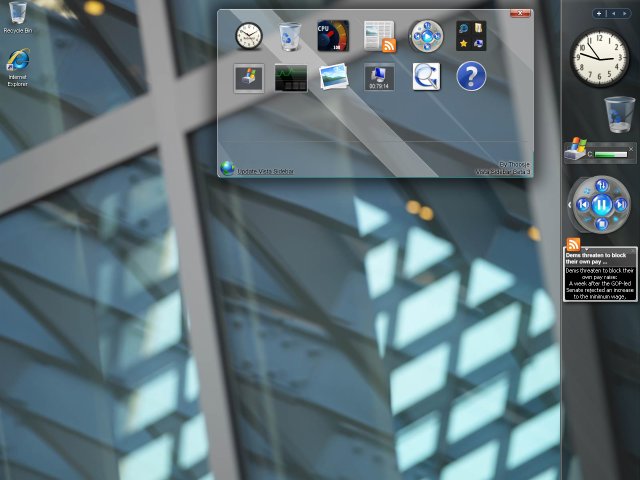Pick the media player gadget in gallery
This screenshot has height=480, width=640.
click(426, 36)
